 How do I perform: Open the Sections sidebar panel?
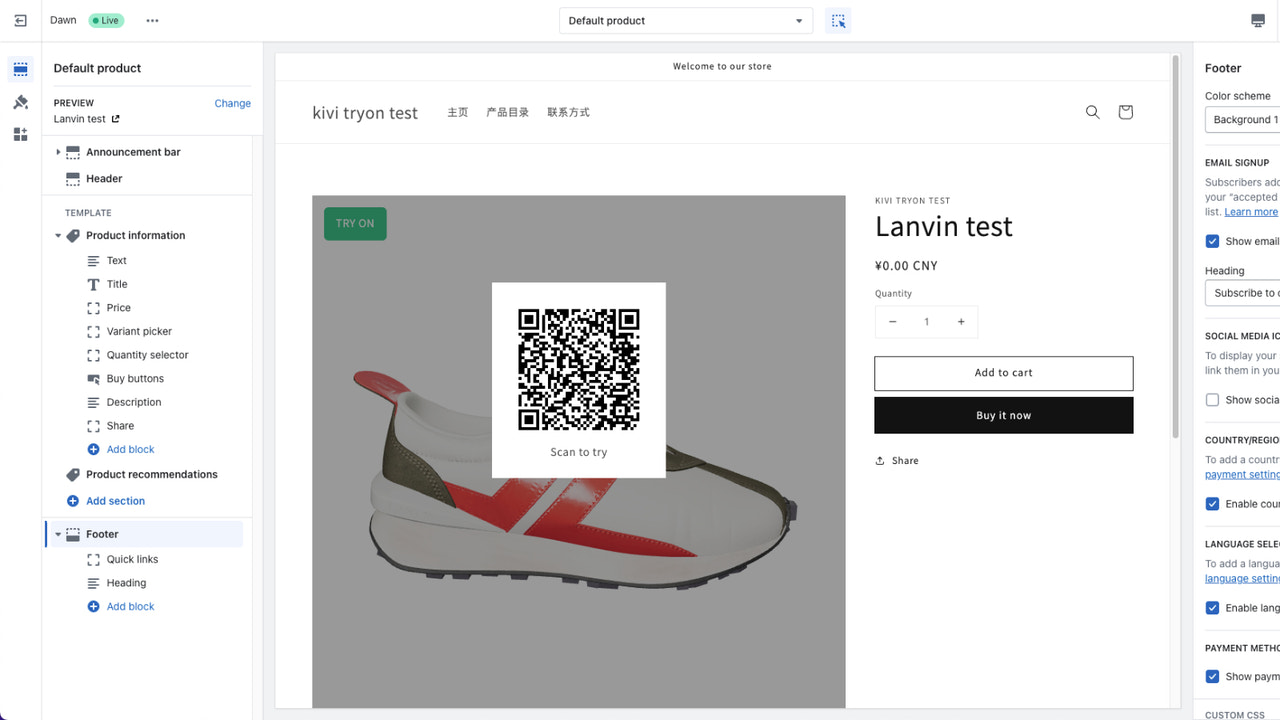20,68
